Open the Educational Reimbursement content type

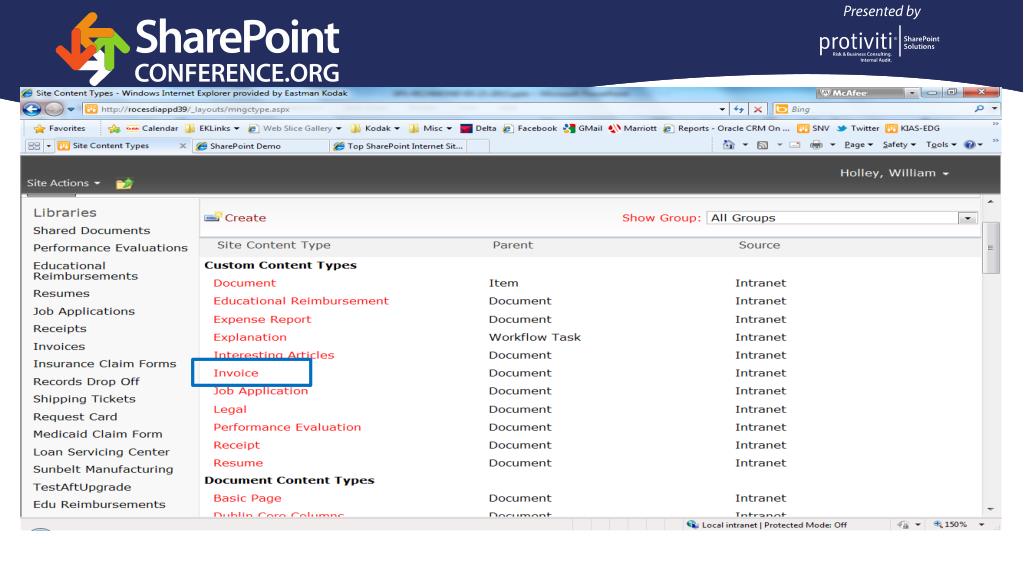coord(301,301)
